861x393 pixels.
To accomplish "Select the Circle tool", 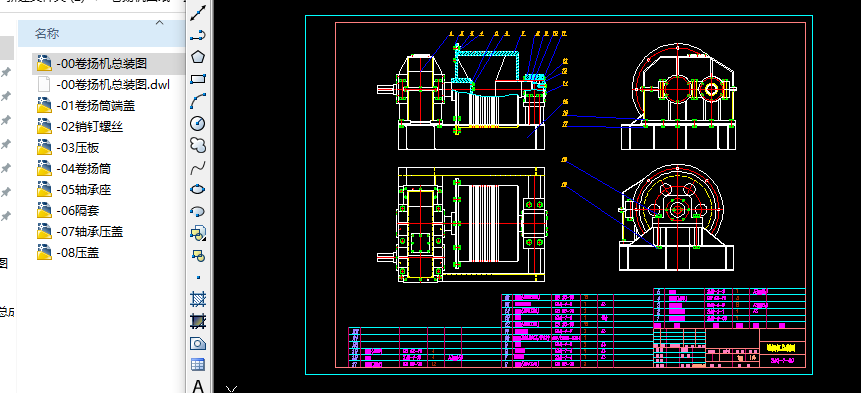I will coord(198,123).
